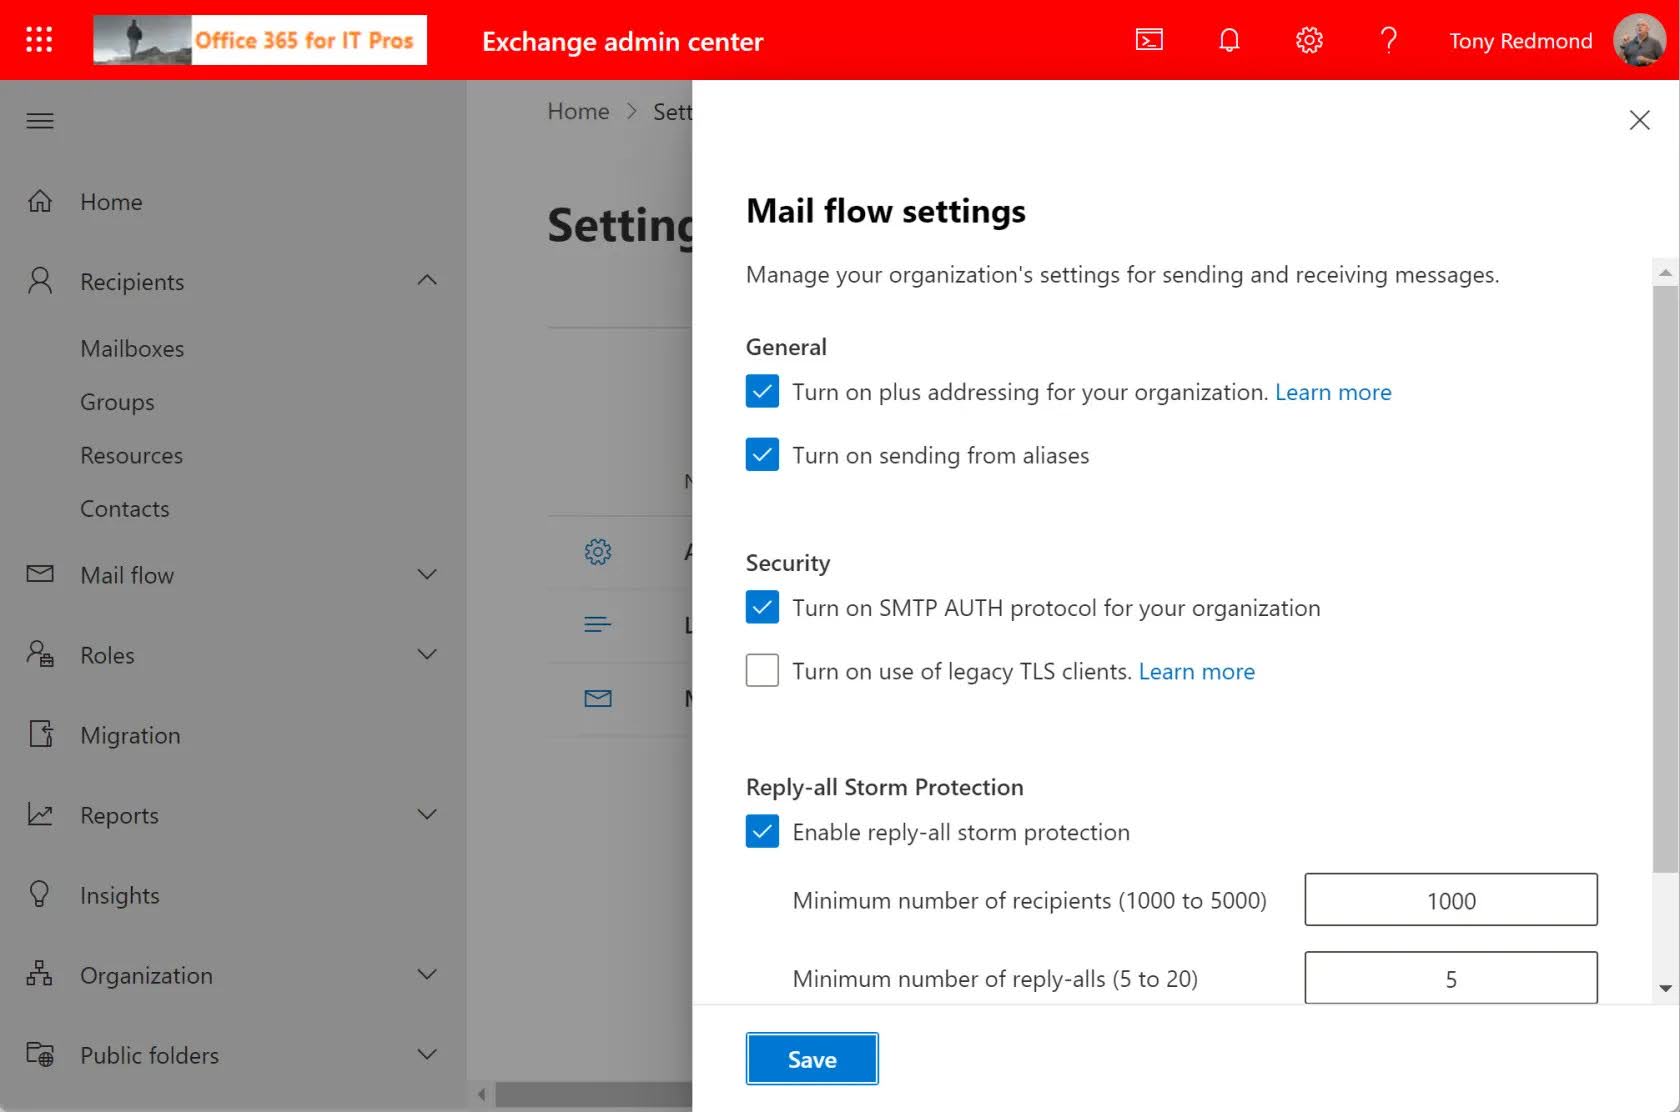This screenshot has height=1112, width=1680.
Task: Enable use of legacy TLS clients
Action: pyautogui.click(x=762, y=671)
